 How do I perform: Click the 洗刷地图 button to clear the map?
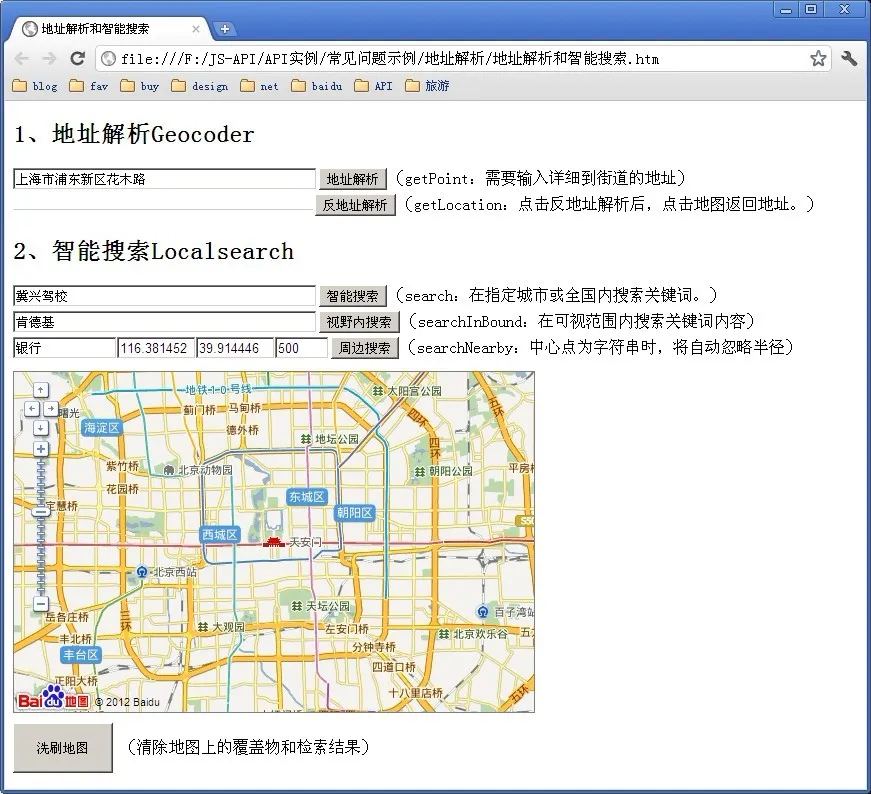[62, 748]
